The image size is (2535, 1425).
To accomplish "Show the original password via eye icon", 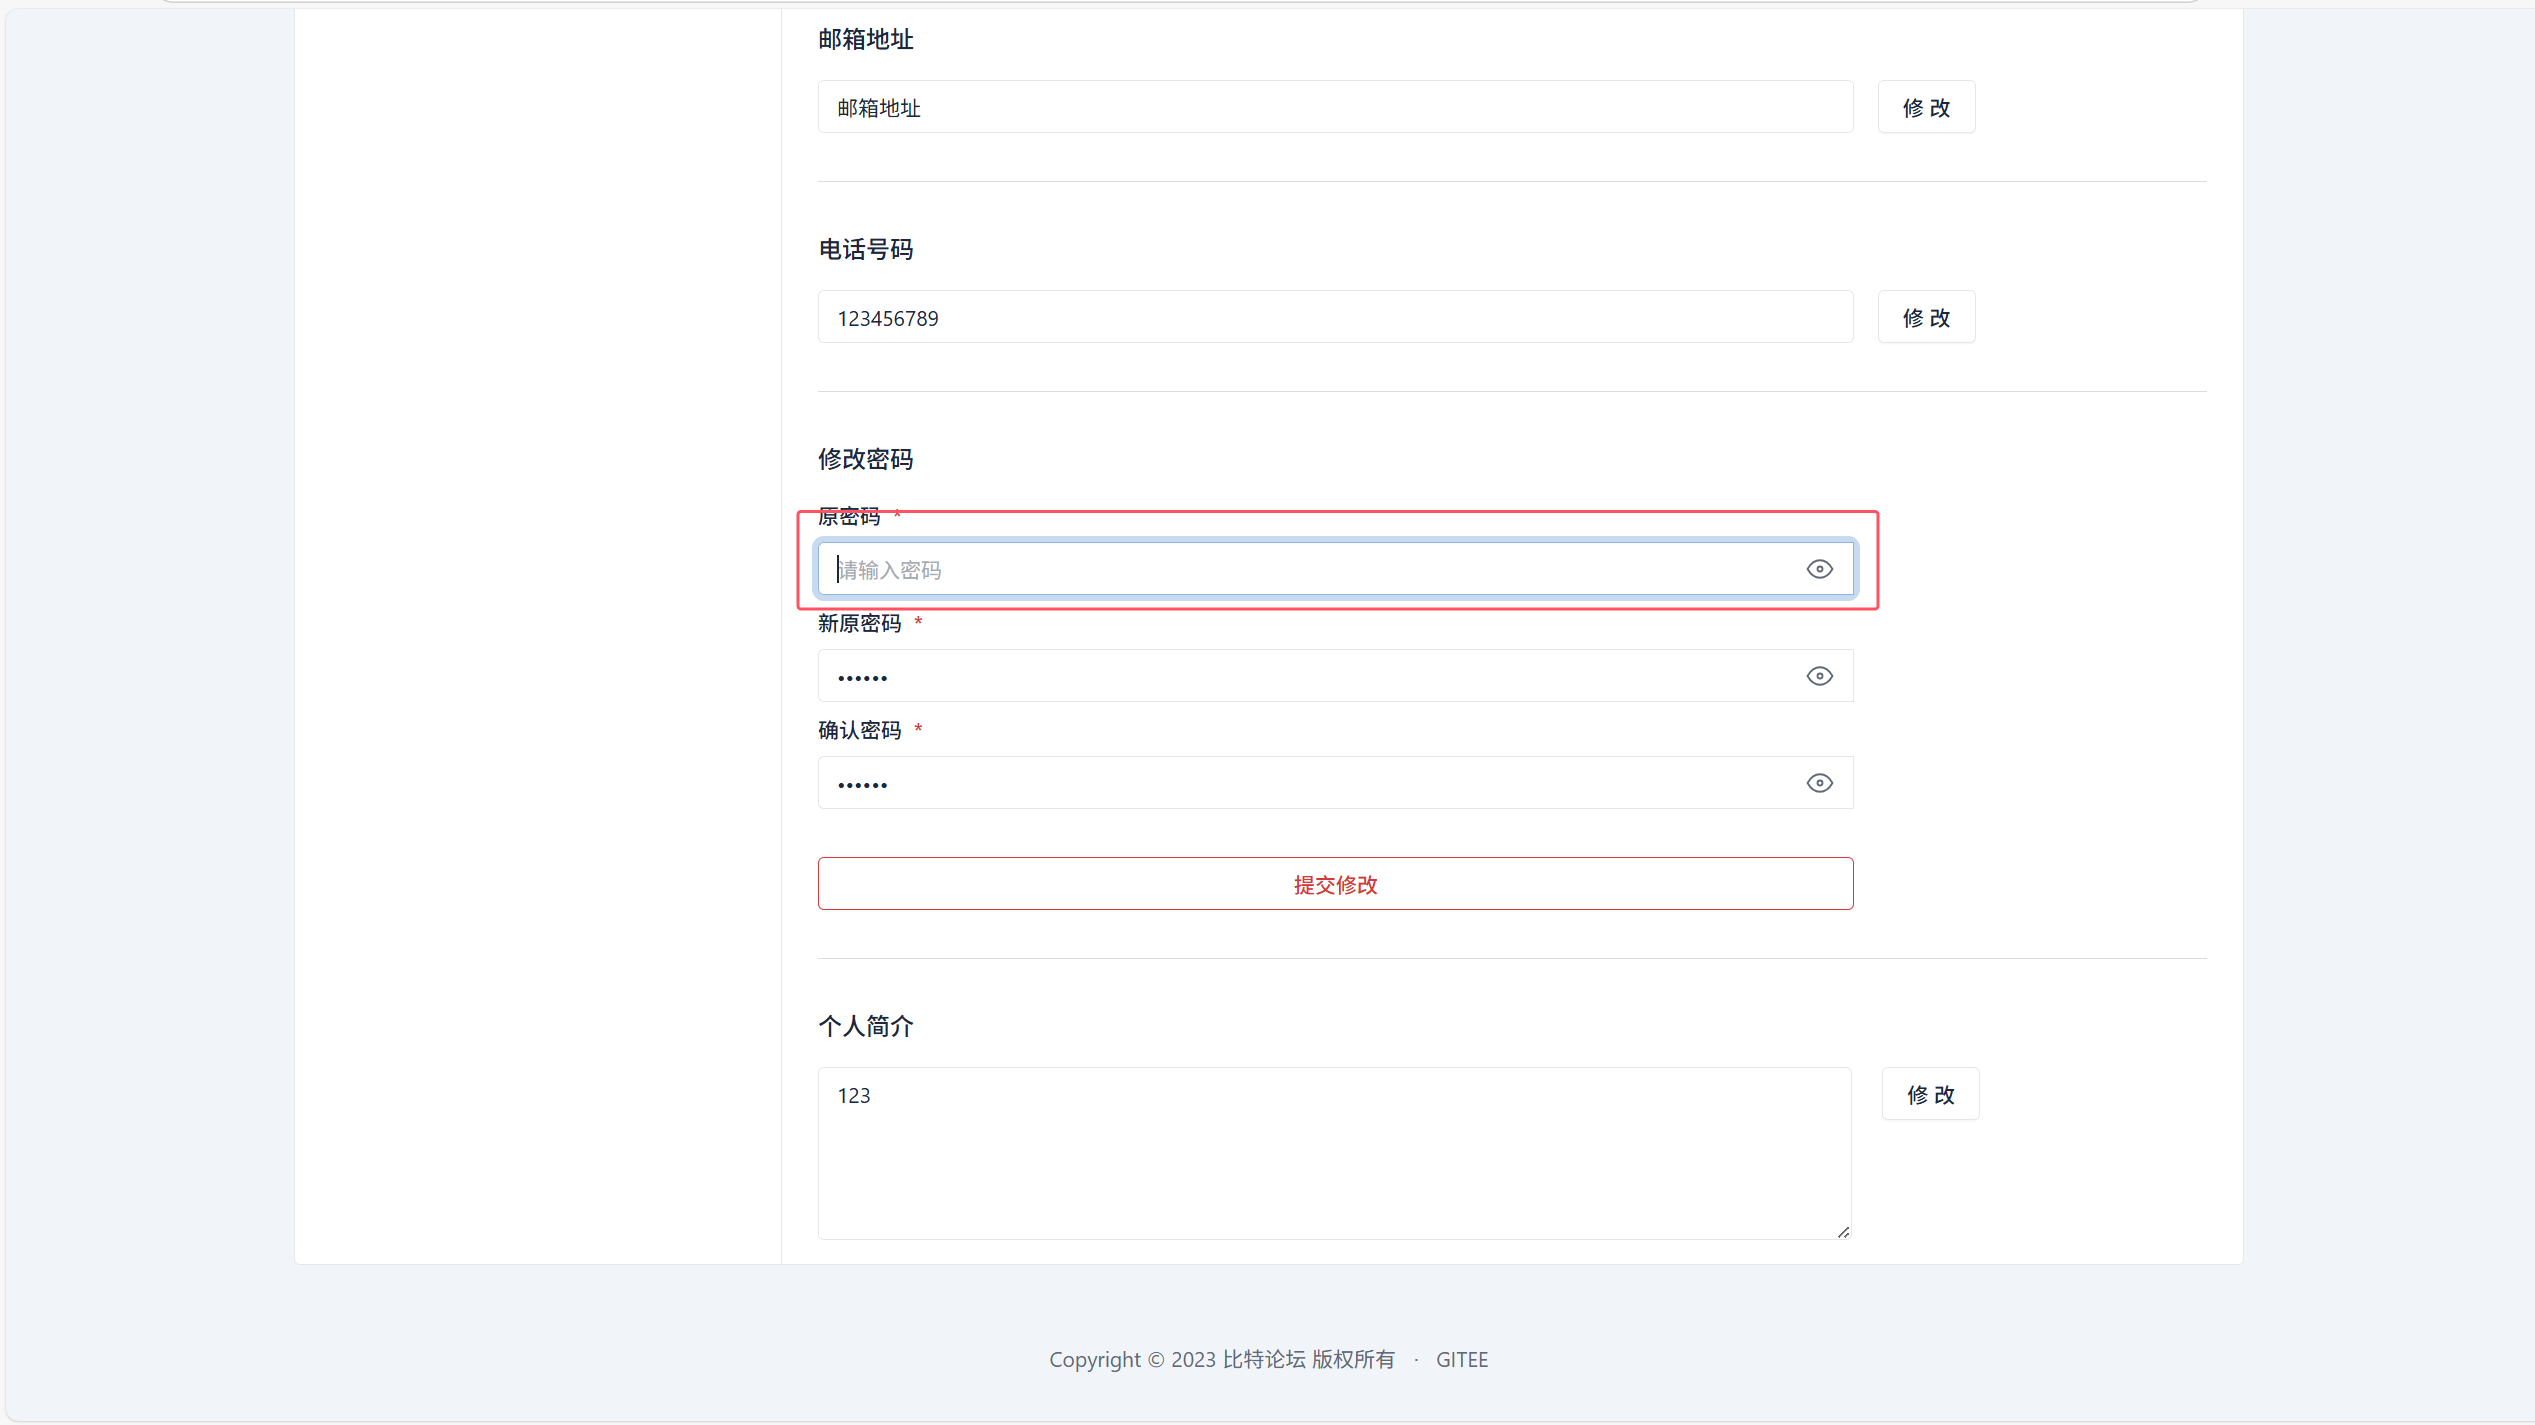I will [x=1819, y=569].
